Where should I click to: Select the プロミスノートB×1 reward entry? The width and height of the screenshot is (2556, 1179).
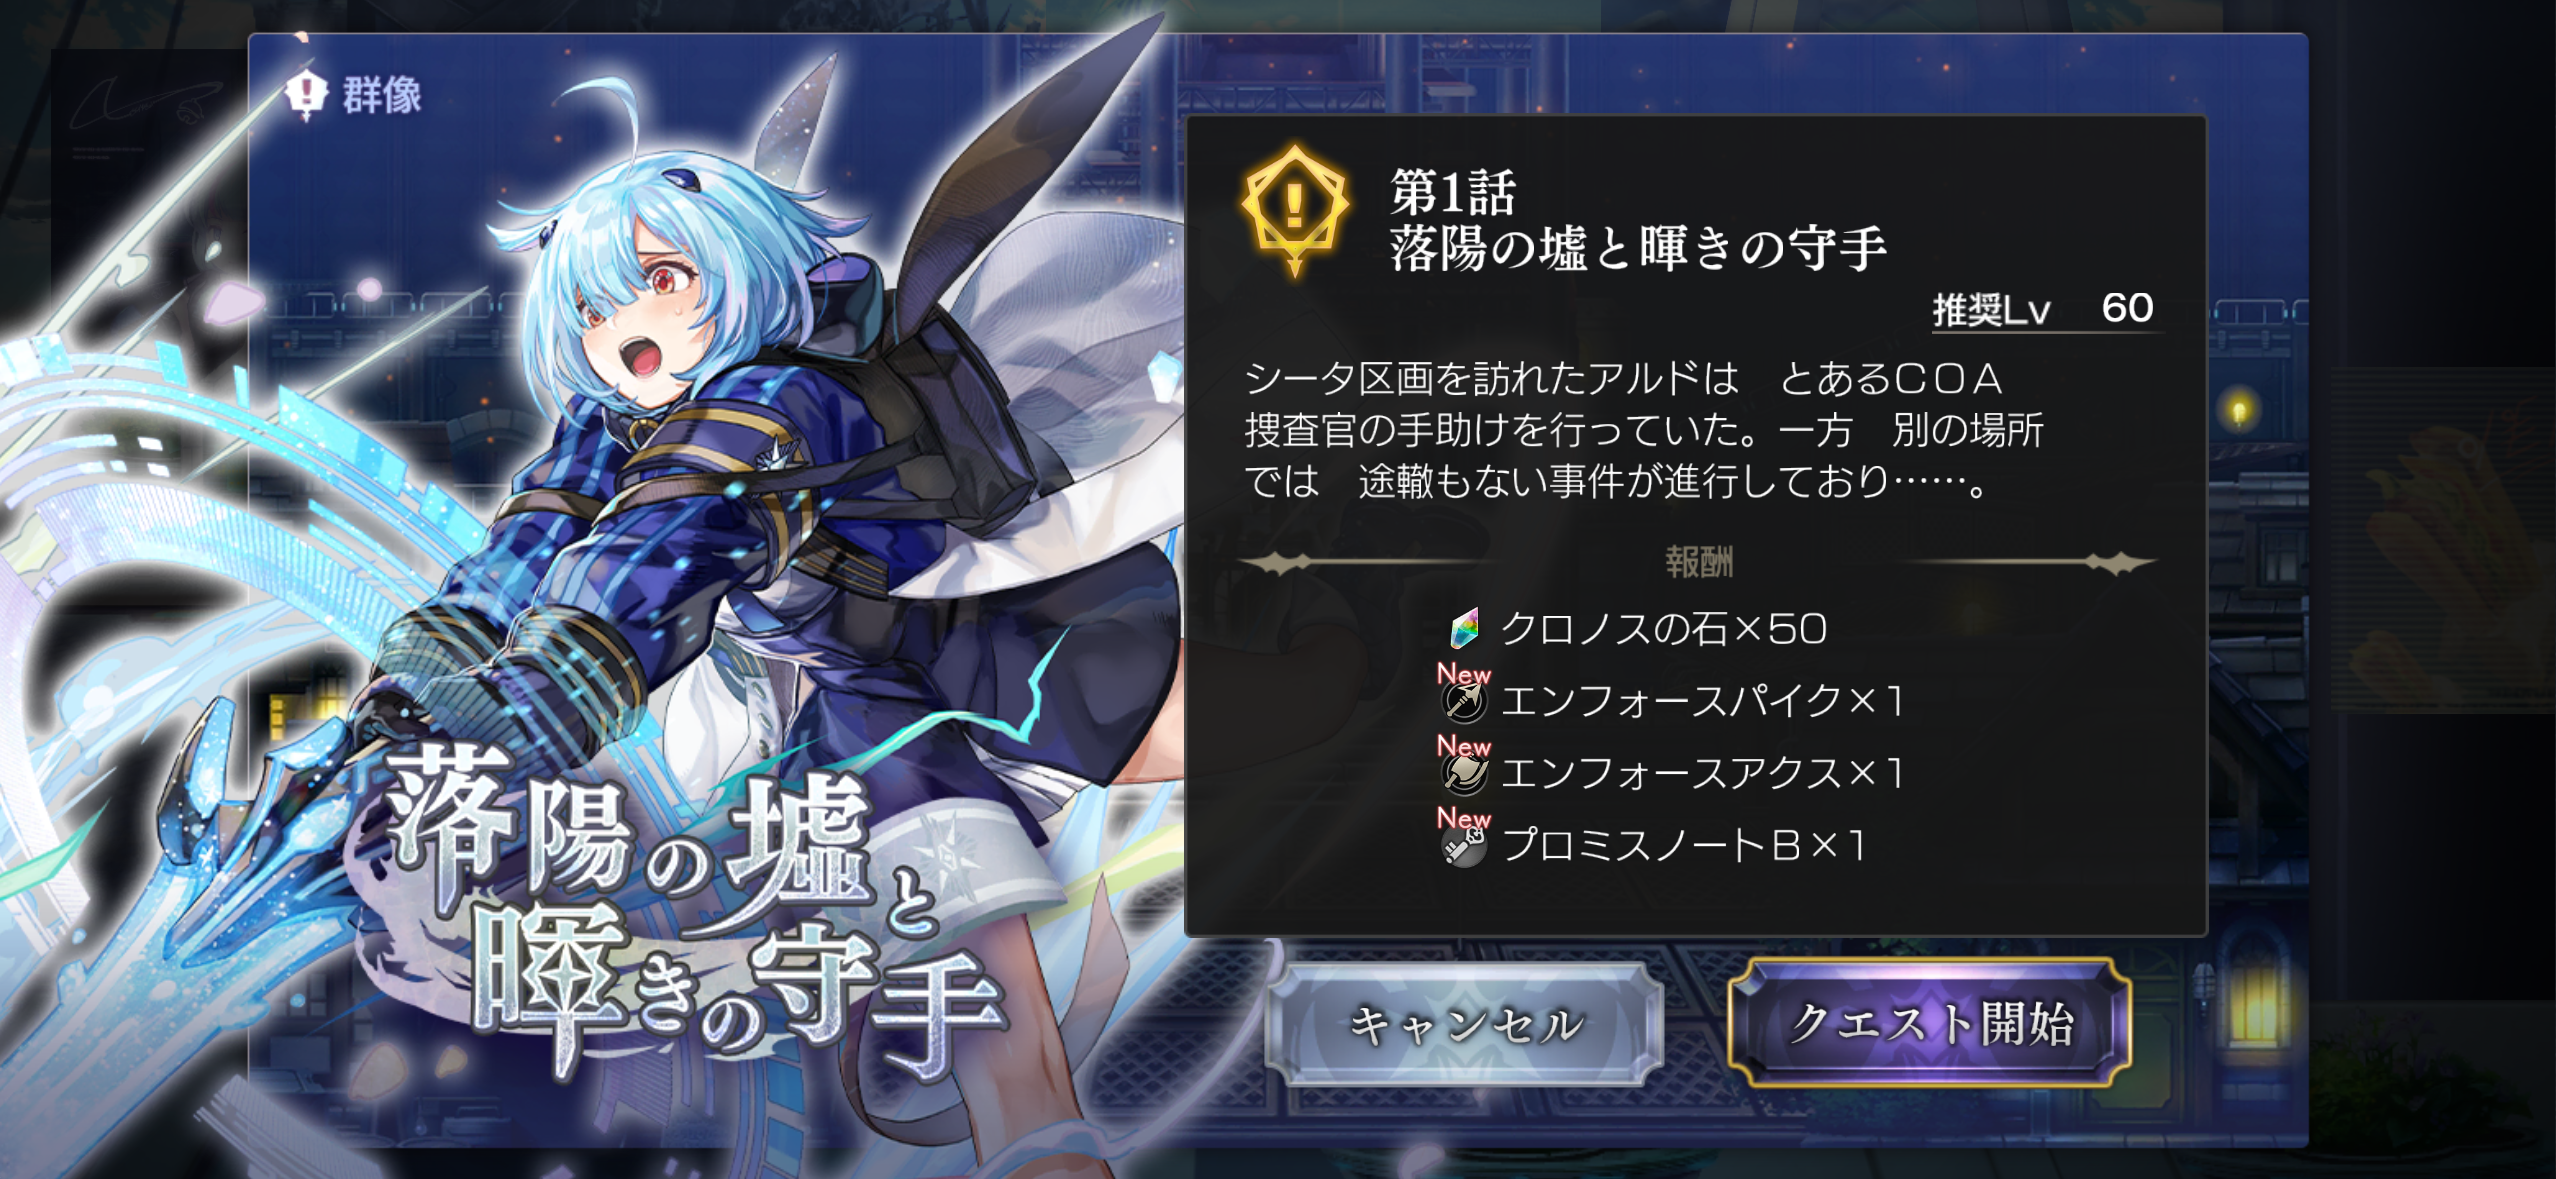pyautogui.click(x=1683, y=845)
